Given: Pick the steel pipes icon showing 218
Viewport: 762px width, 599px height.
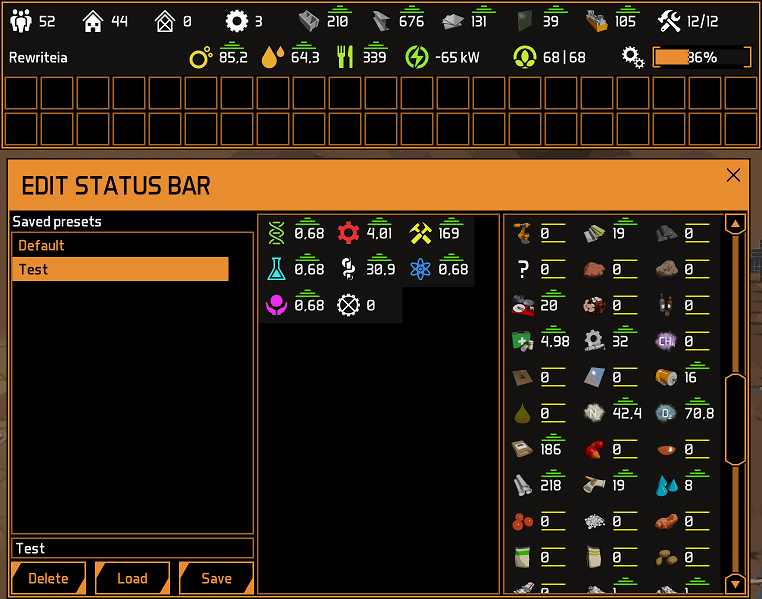Looking at the screenshot, I should pyautogui.click(x=523, y=485).
